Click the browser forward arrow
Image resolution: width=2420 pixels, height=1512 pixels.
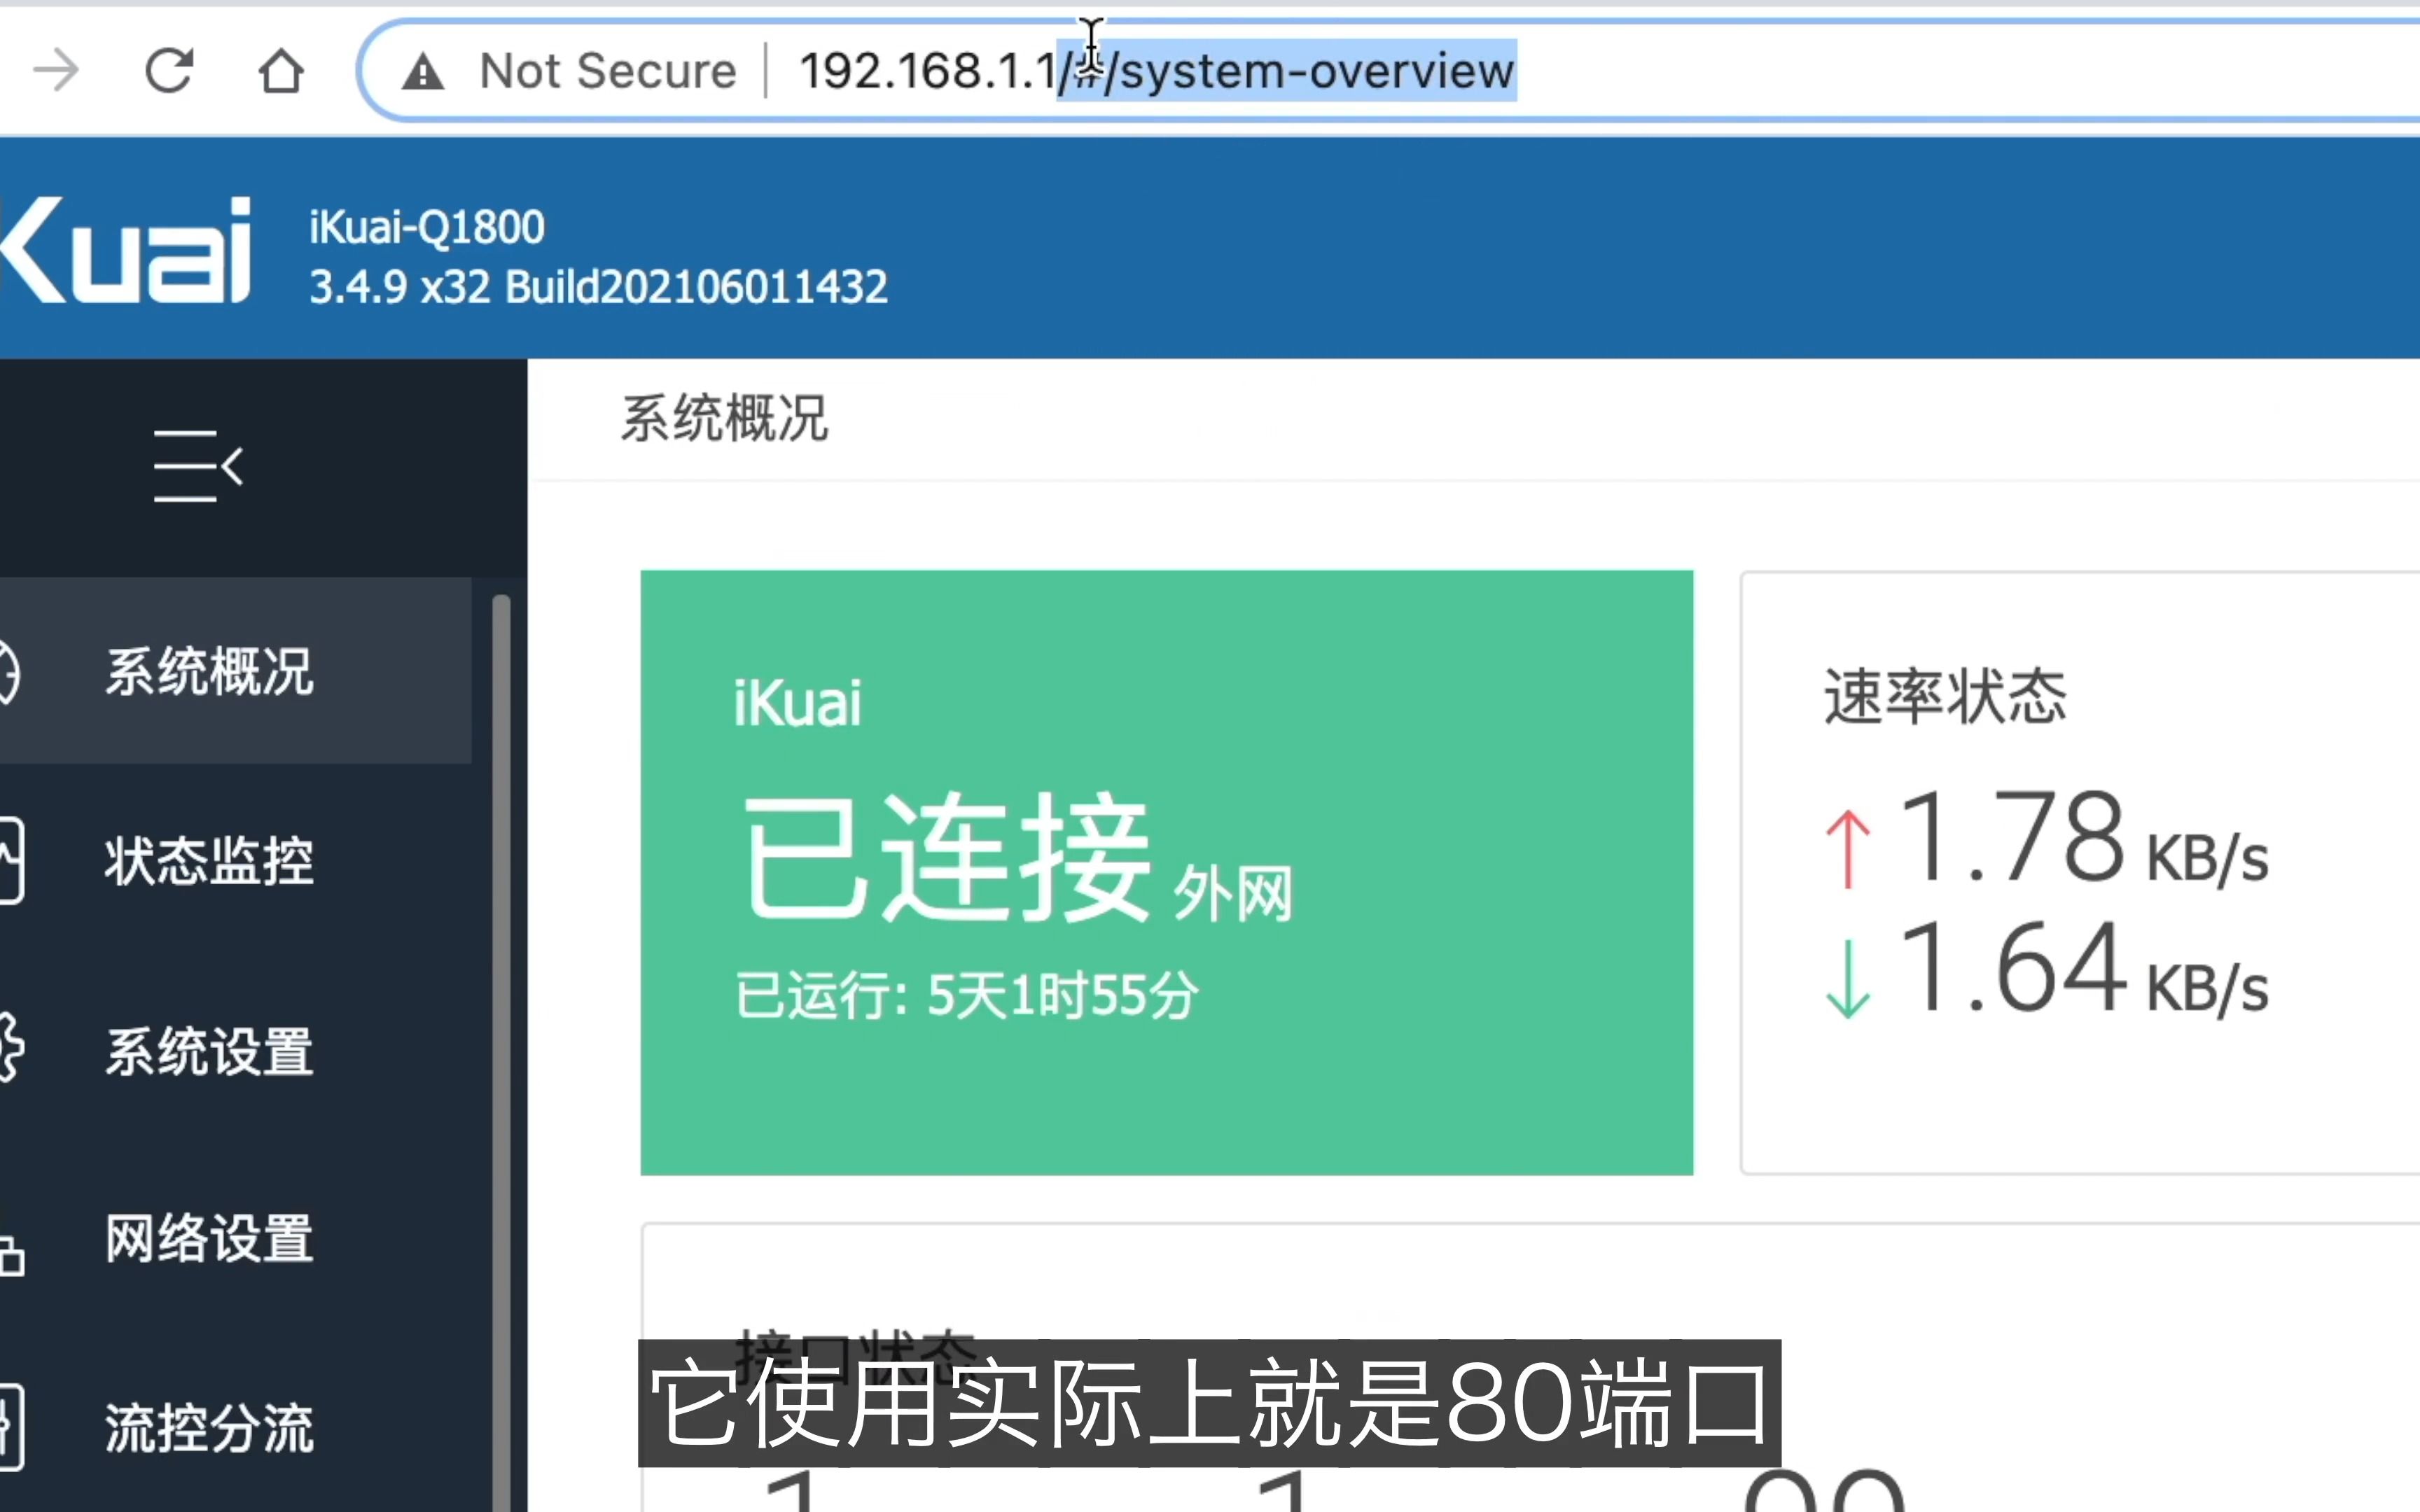(x=56, y=71)
